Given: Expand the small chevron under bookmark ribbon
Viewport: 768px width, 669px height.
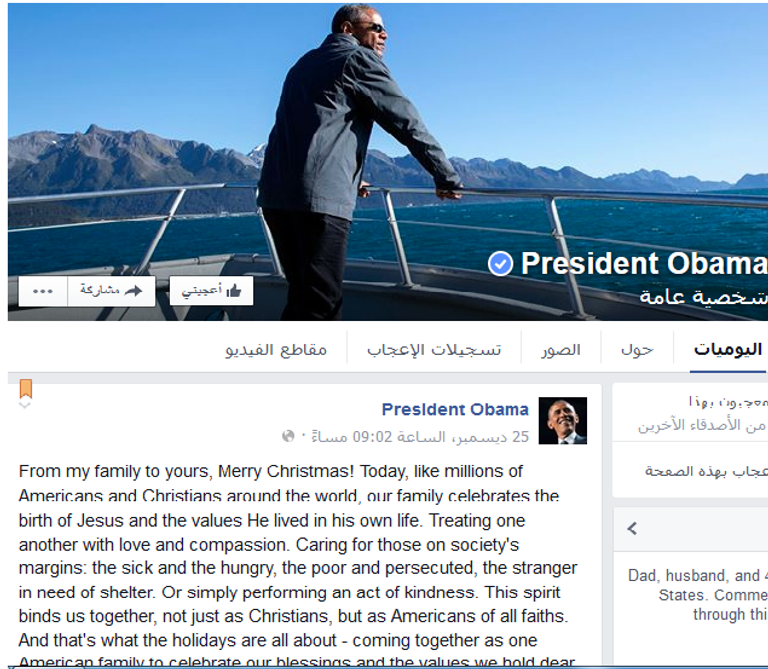Looking at the screenshot, I should click(25, 405).
